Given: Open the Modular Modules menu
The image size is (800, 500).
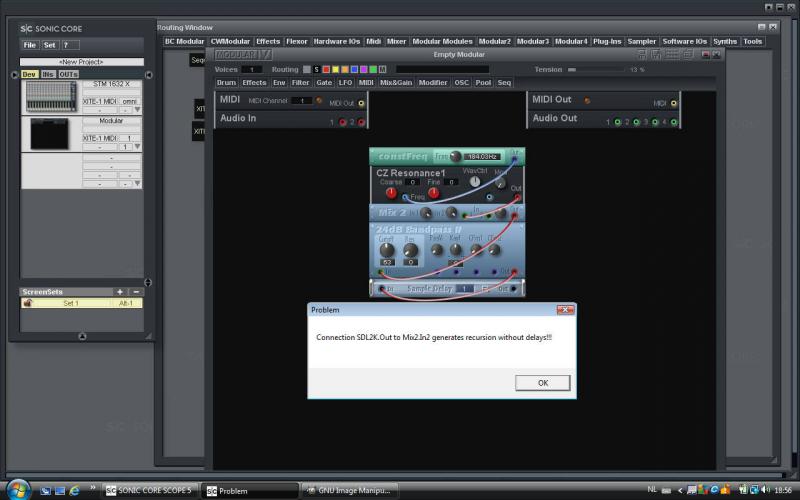Looking at the screenshot, I should pos(442,41).
